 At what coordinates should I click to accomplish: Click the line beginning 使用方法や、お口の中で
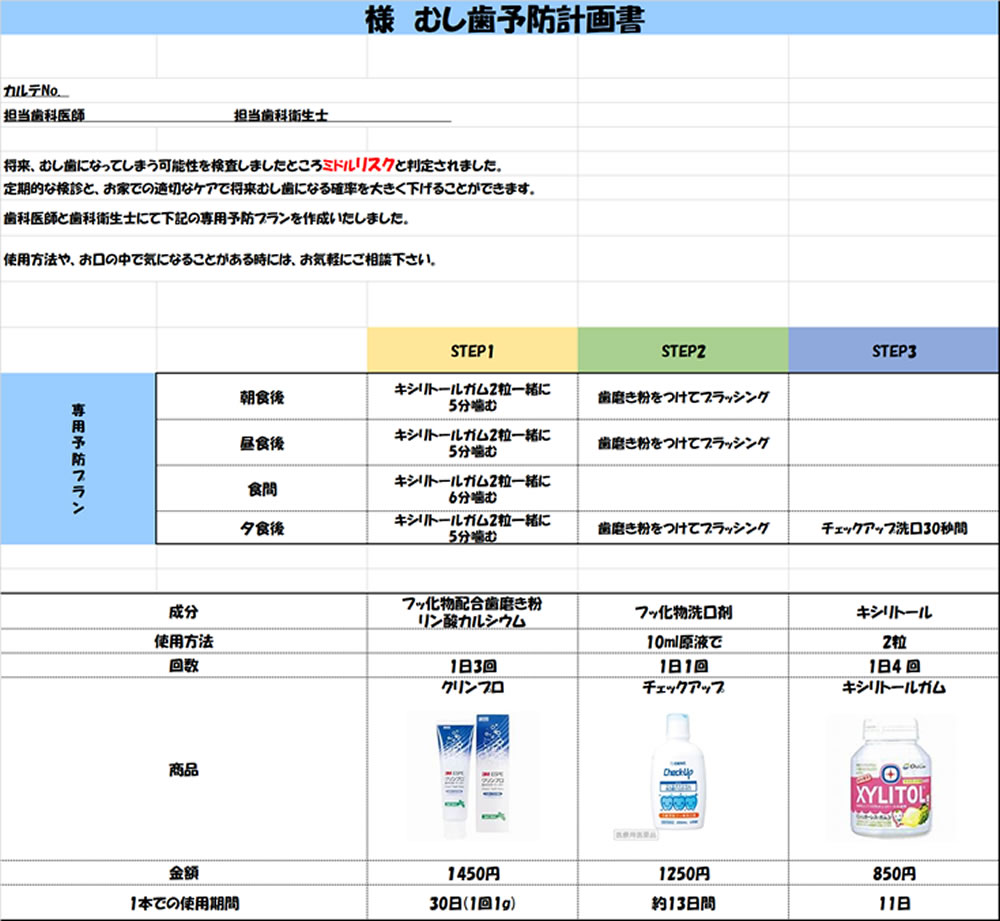(219, 260)
